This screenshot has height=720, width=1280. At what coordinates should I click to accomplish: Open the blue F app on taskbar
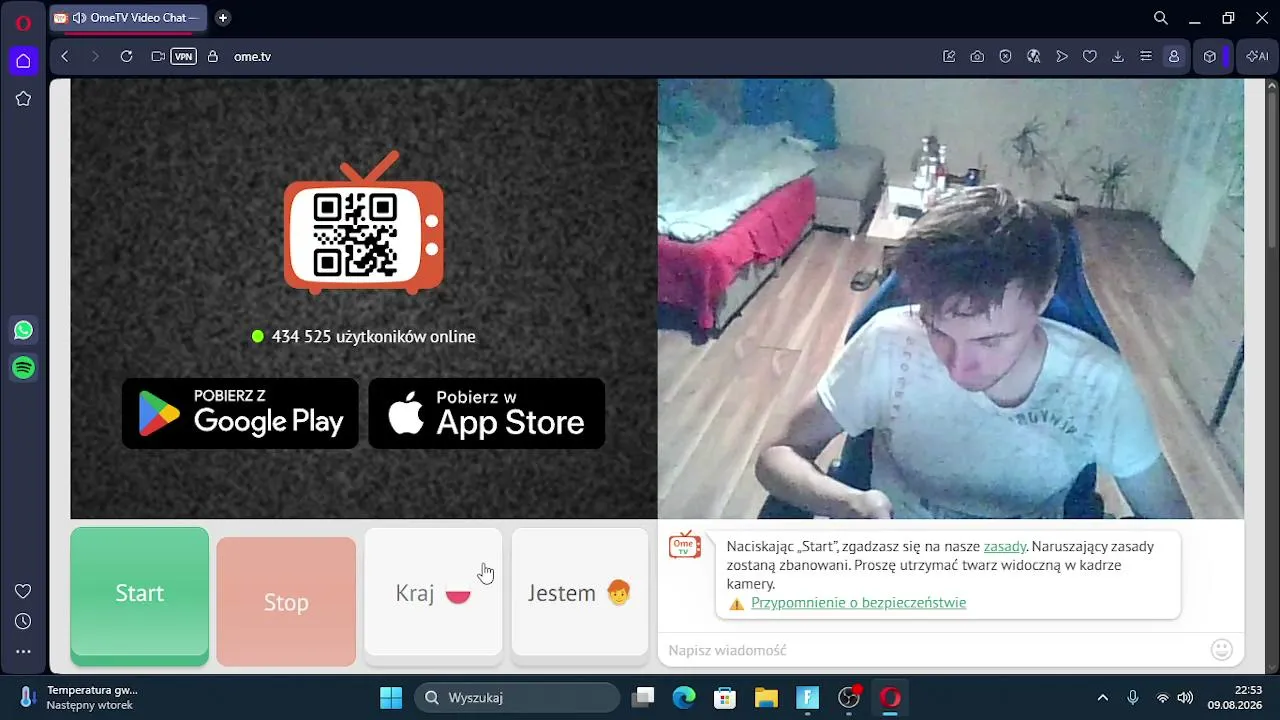(807, 697)
